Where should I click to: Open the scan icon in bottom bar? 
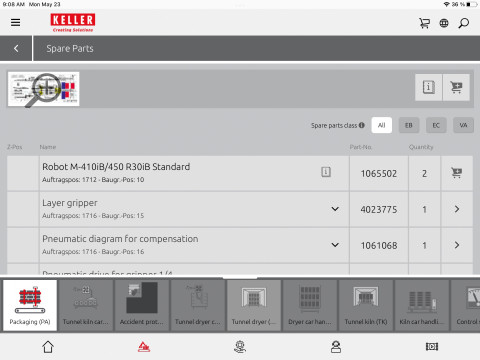[432, 347]
